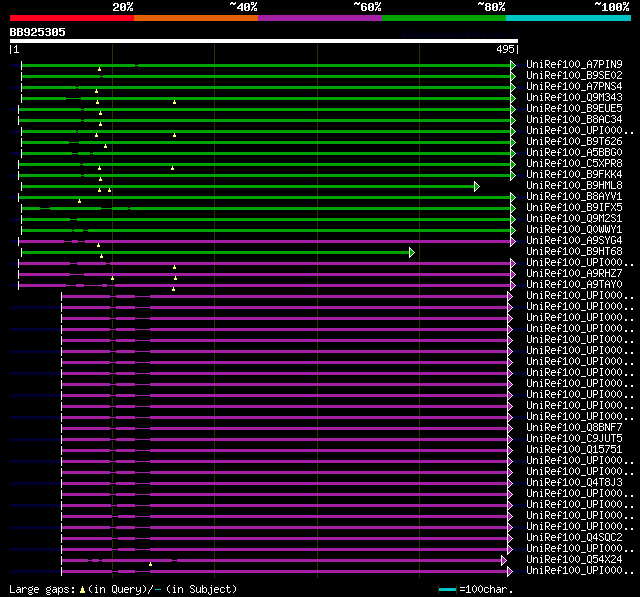
Task: Click the purple alignment bar for Q54X24
Action: (282, 561)
